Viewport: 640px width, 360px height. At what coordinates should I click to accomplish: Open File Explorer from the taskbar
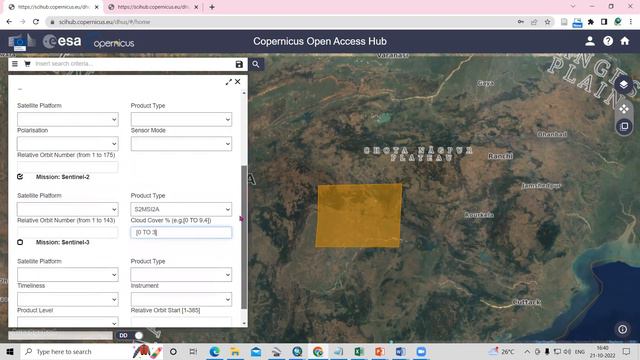pyautogui.click(x=235, y=351)
